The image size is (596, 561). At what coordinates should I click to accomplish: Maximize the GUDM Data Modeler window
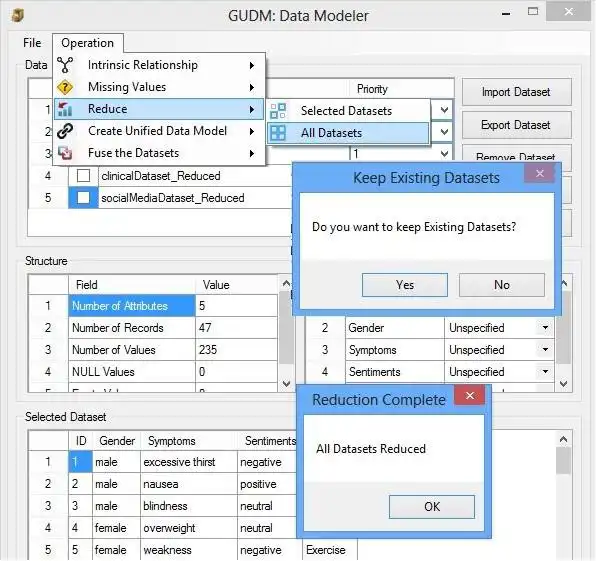tap(533, 12)
